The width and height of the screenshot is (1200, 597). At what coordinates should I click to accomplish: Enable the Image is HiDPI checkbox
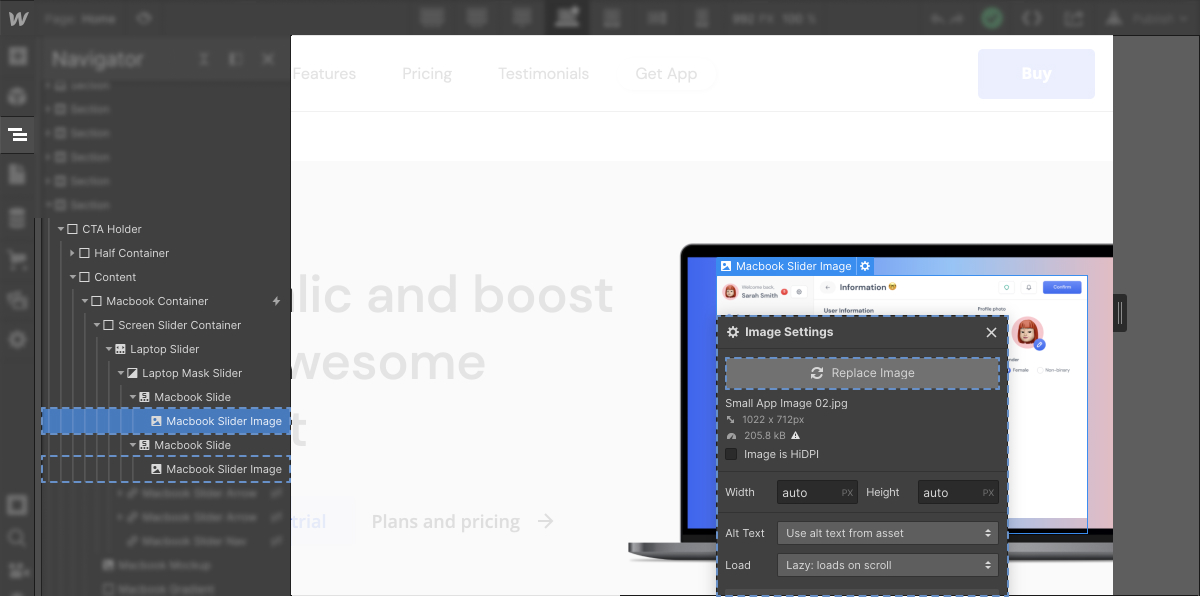pyautogui.click(x=732, y=454)
